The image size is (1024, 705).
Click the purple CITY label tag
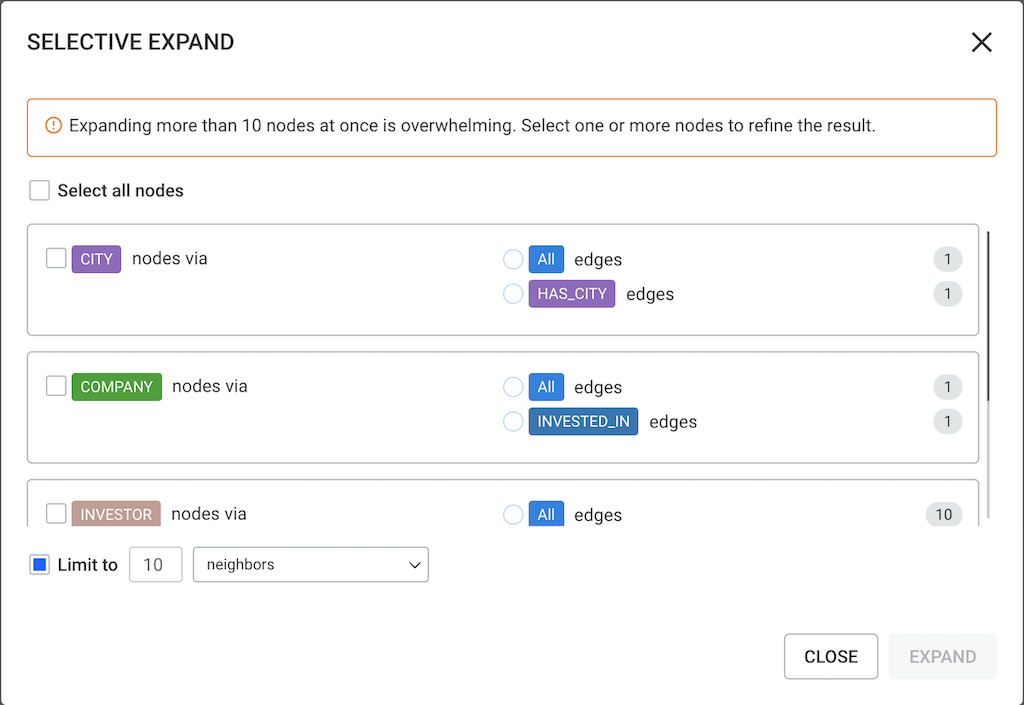97,259
